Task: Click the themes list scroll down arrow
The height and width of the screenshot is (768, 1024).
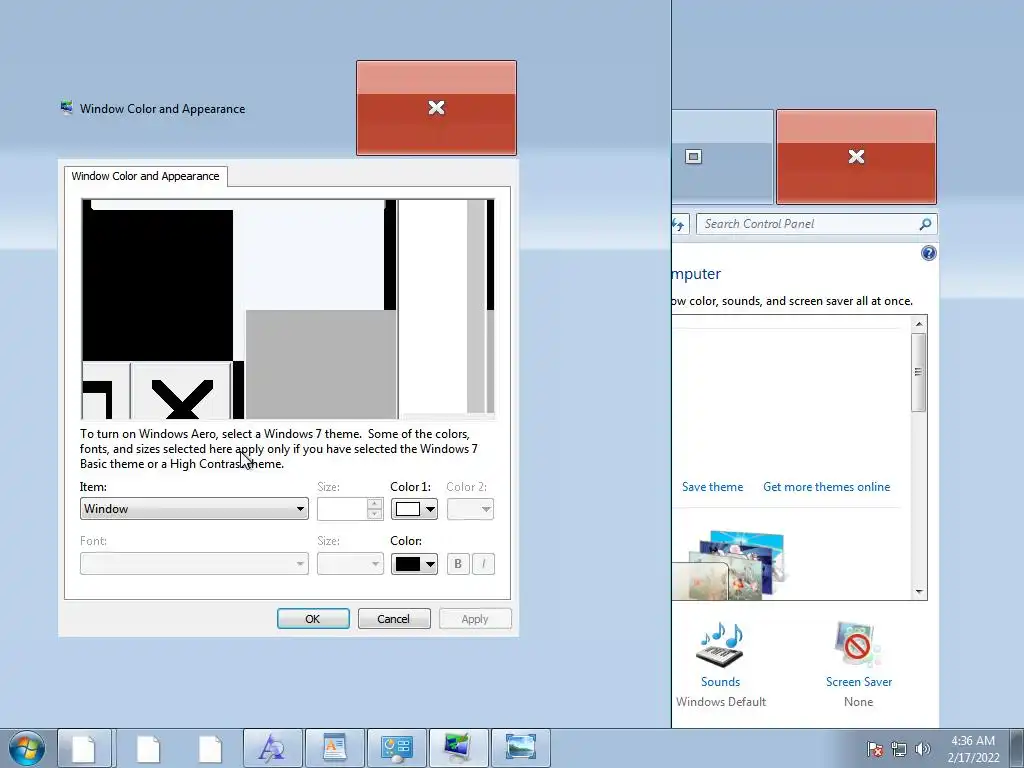Action: pos(919,592)
